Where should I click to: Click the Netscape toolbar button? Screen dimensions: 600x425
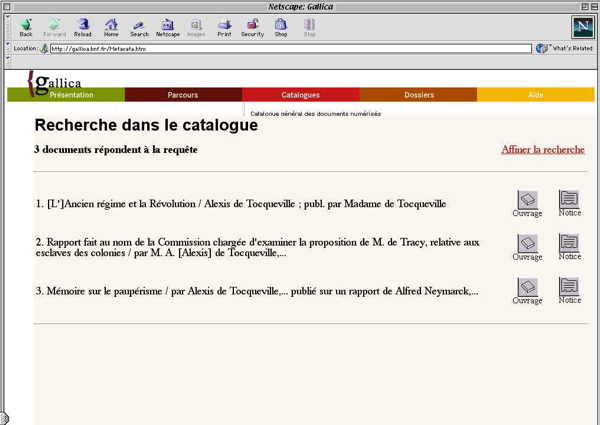pos(168,28)
